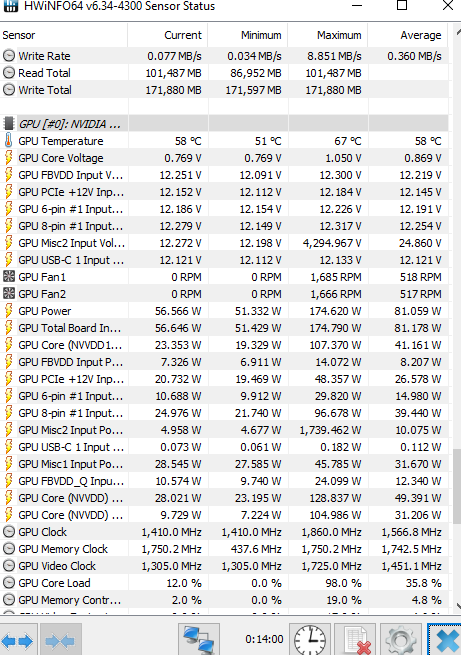Select the GPU FBVDD Input V... row

click(225, 175)
